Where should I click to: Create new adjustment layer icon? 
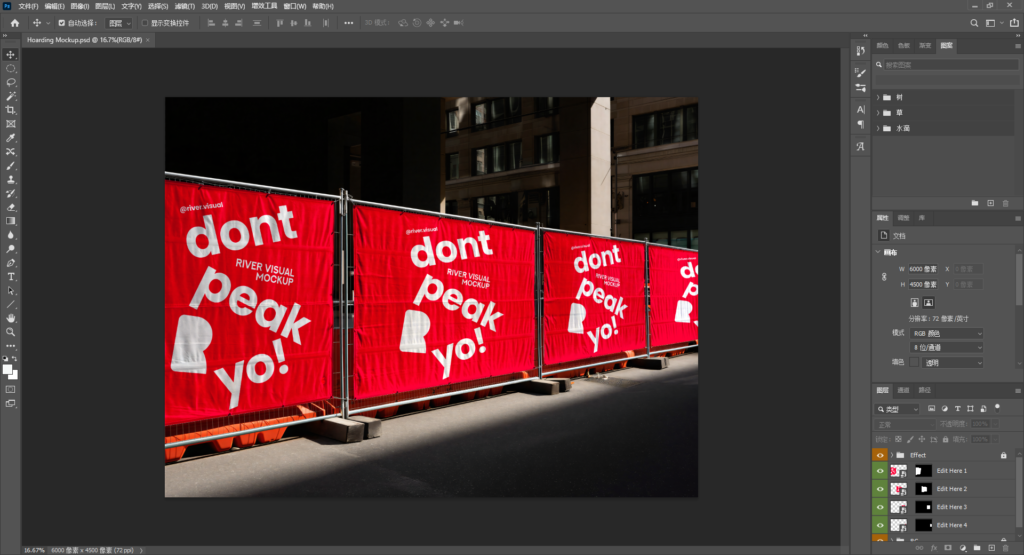tap(963, 548)
